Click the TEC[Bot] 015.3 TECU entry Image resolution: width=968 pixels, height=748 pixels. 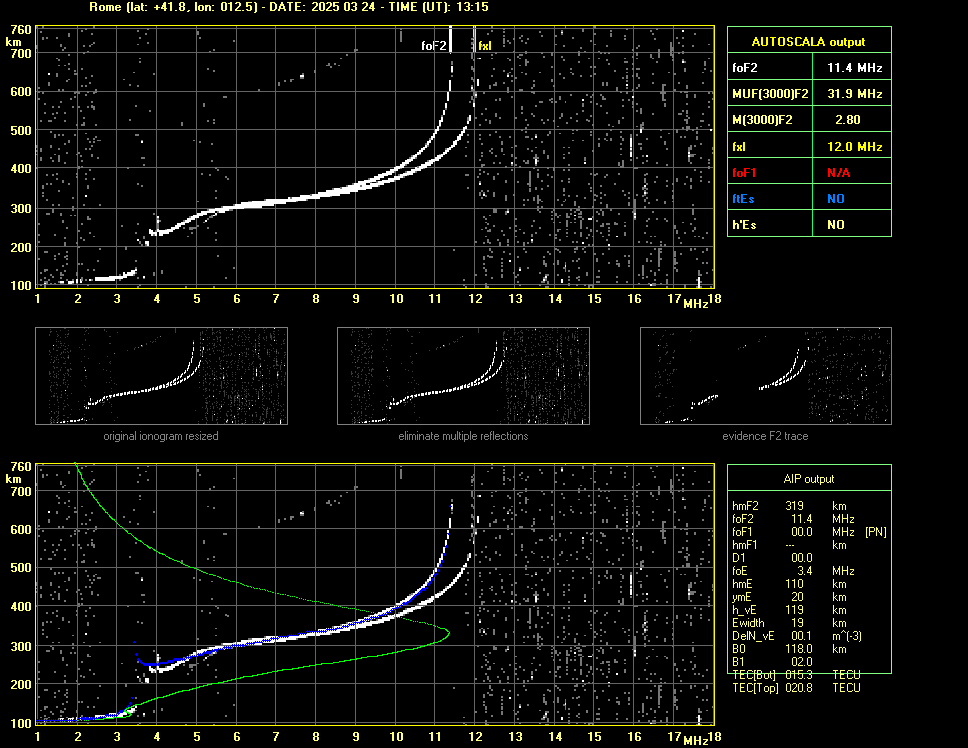coord(796,675)
